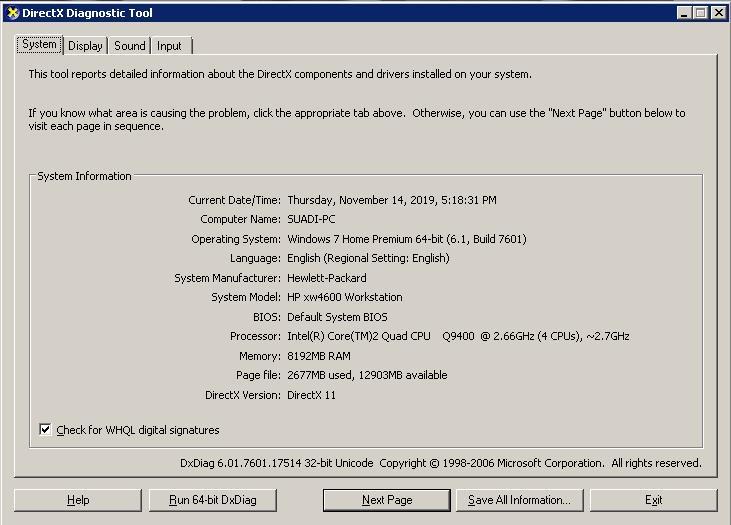
Task: Click the Help button
Action: [78, 500]
